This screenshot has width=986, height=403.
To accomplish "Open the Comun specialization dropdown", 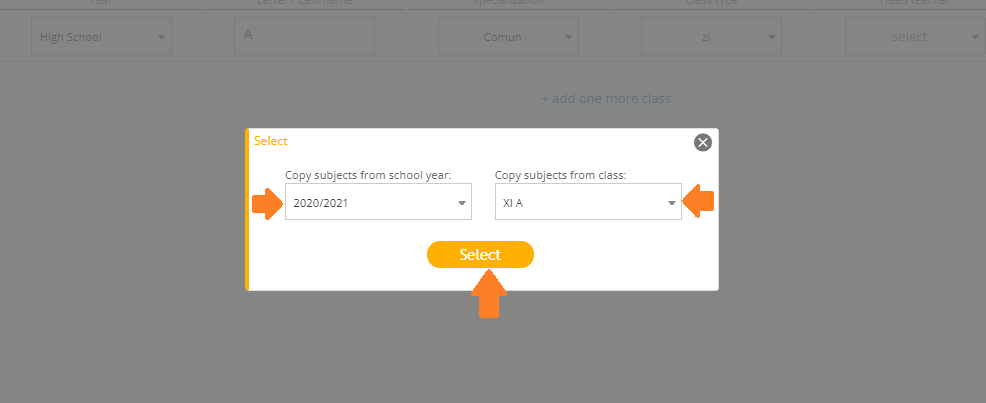I will coord(508,36).
